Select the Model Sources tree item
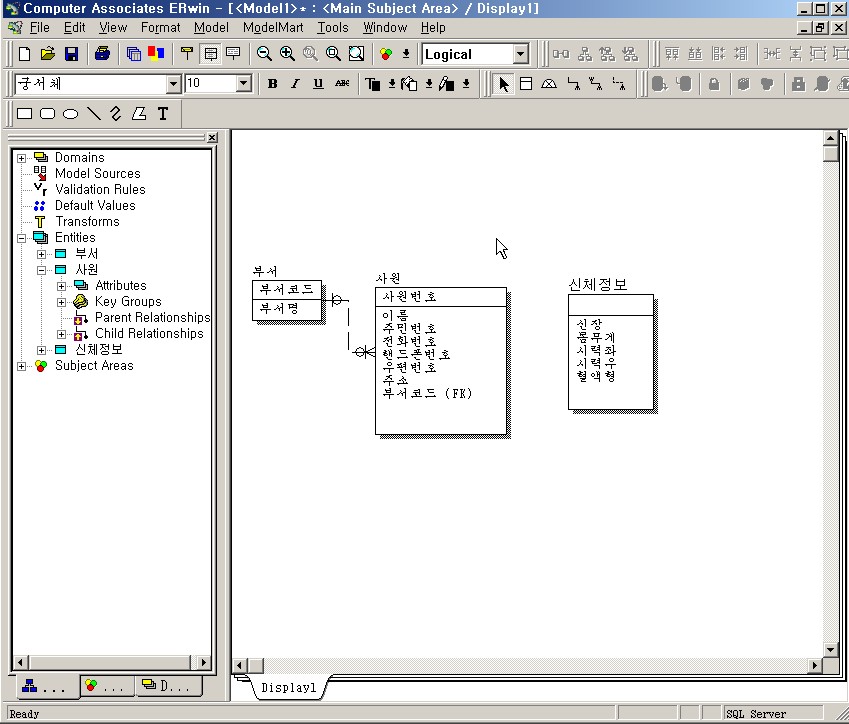The width and height of the screenshot is (849, 724). click(97, 173)
